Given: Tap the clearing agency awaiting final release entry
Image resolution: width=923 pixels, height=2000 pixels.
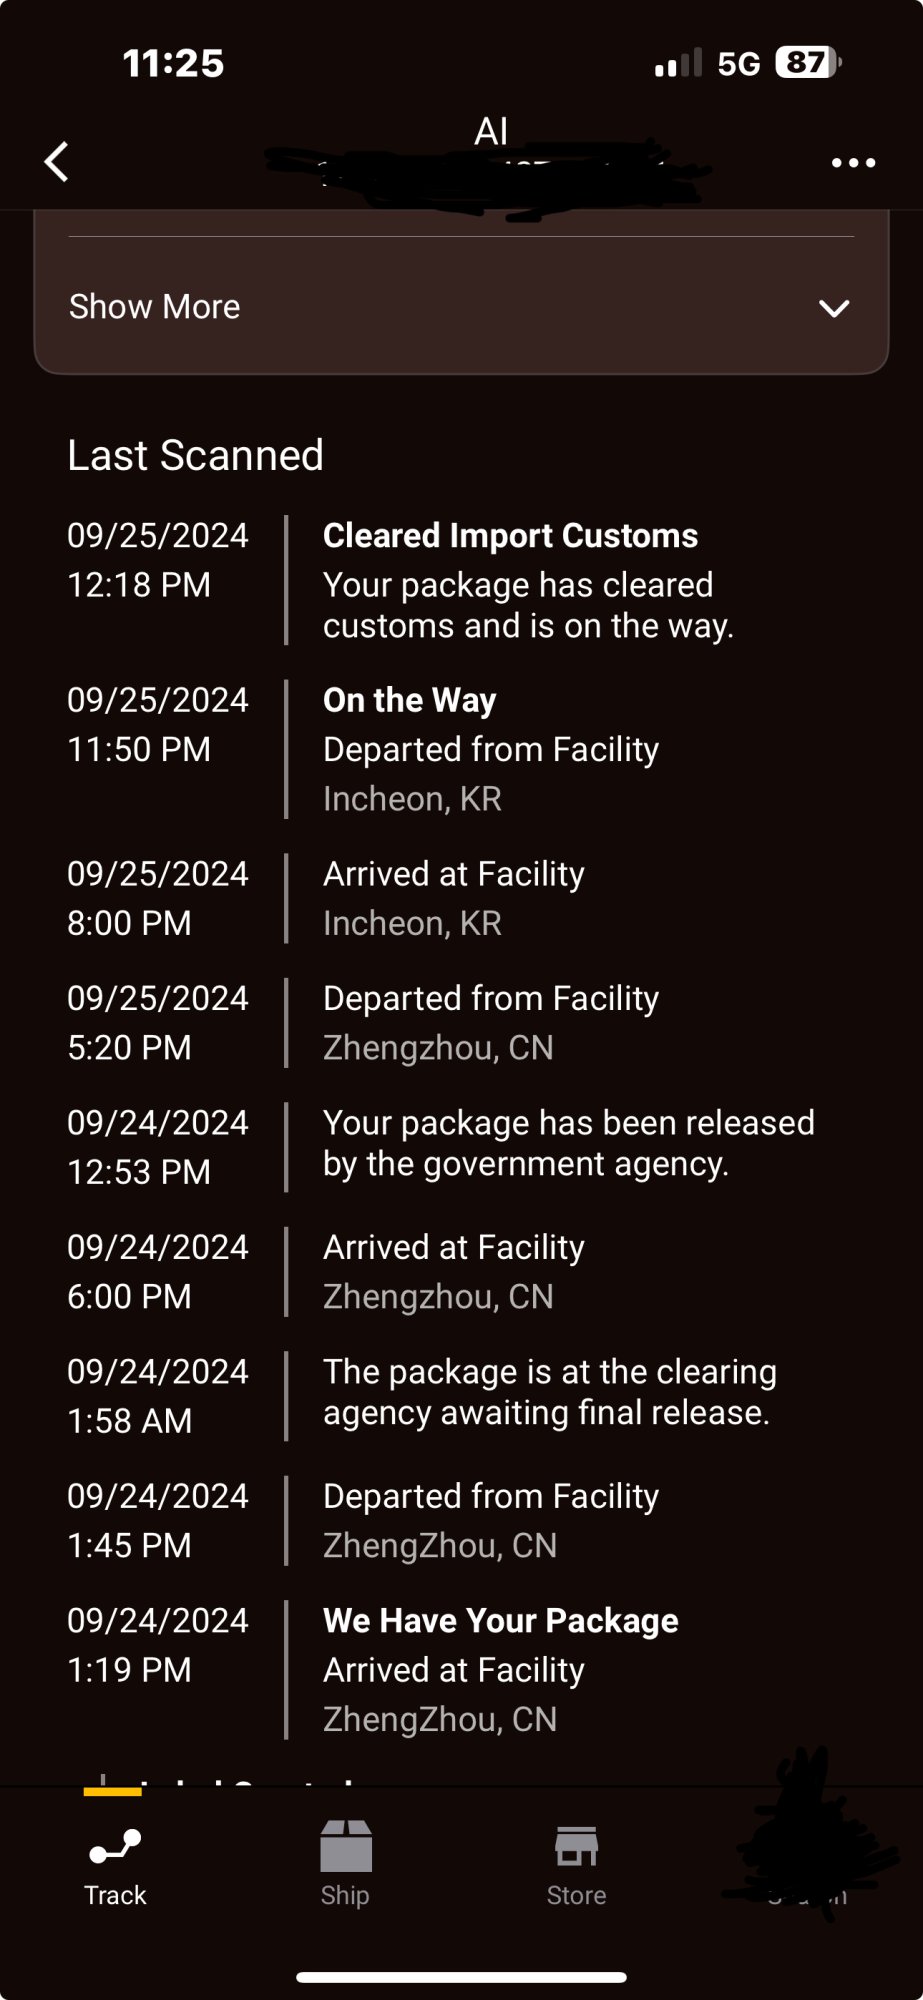Looking at the screenshot, I should [461, 1396].
